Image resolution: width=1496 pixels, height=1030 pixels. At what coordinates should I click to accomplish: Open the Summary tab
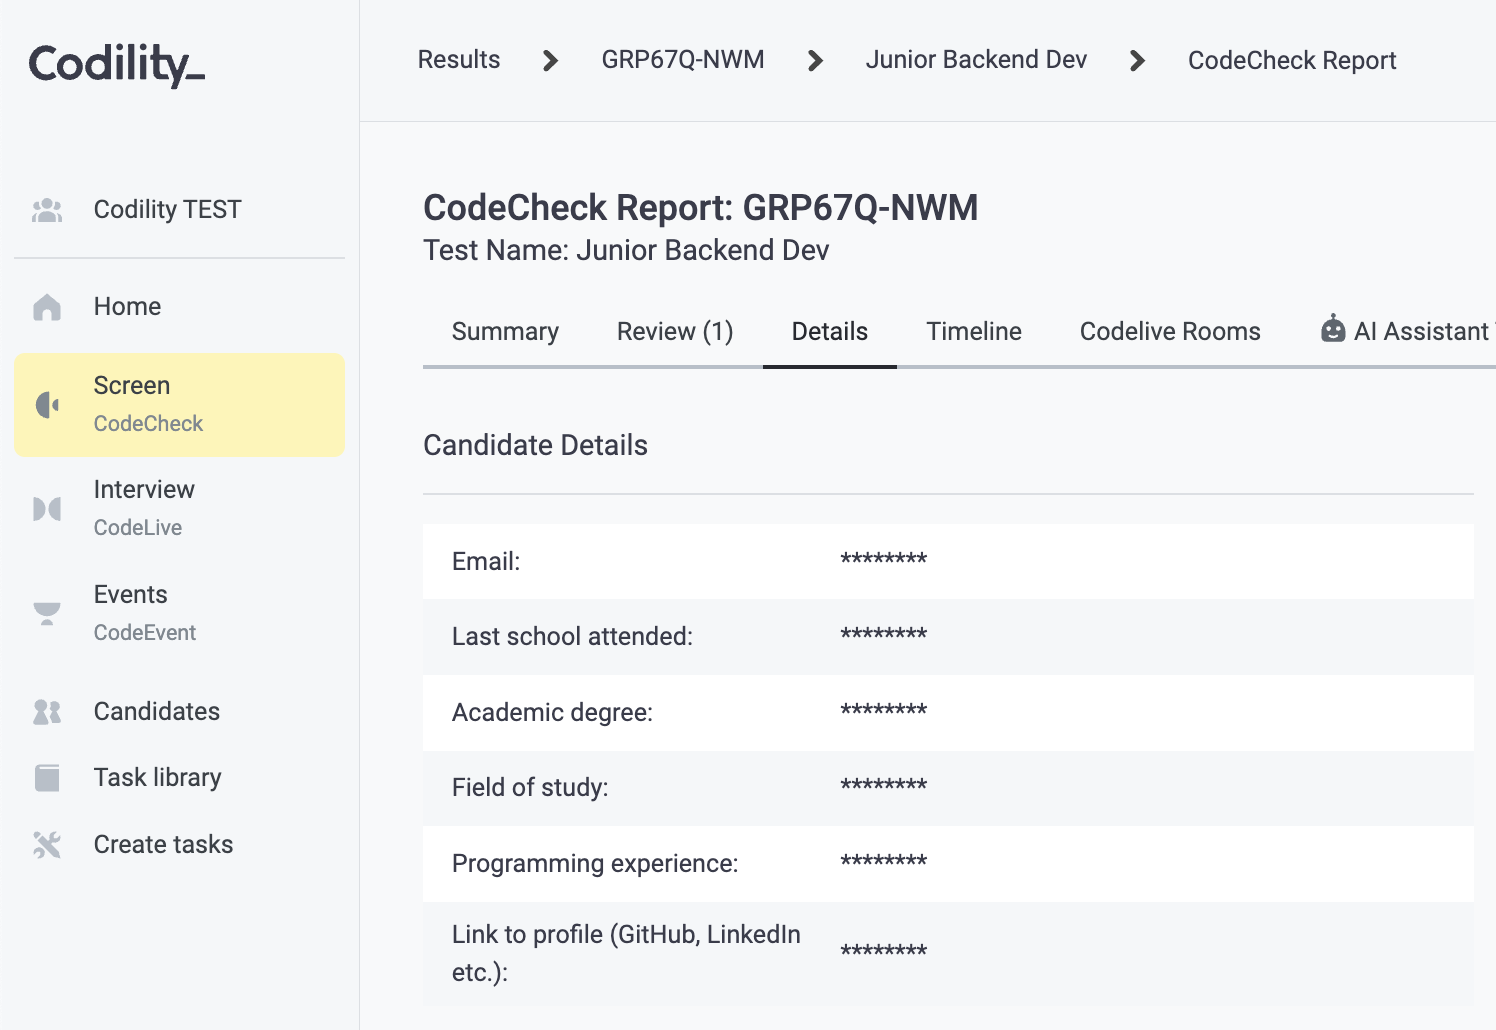click(x=505, y=332)
